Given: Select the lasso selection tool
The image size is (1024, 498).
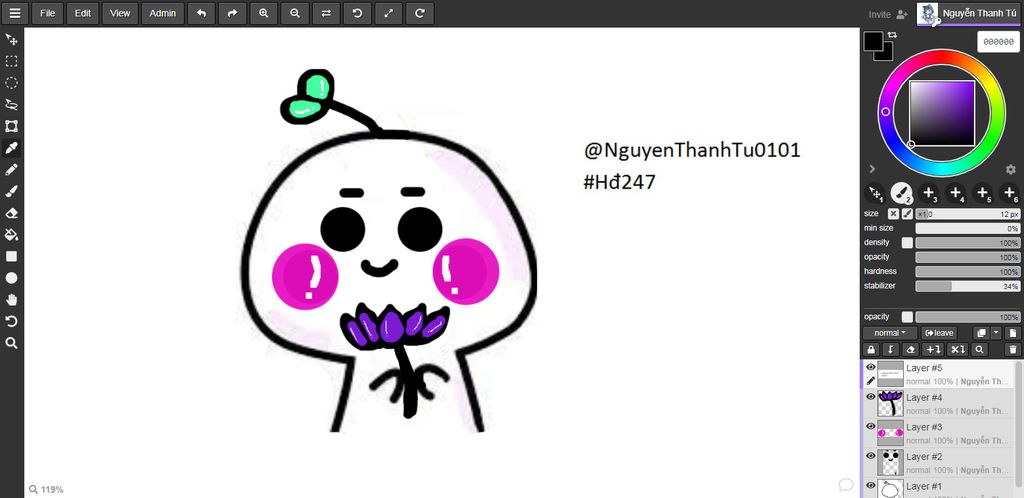Looking at the screenshot, I should (x=11, y=104).
